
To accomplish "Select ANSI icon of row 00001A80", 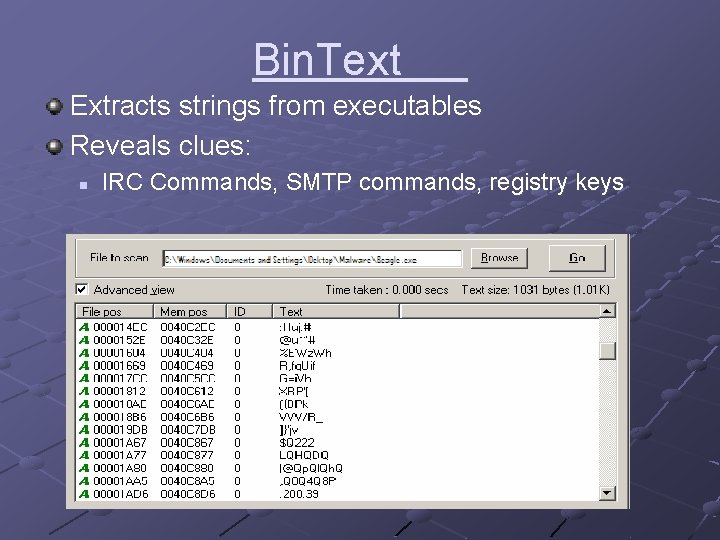I will [84, 468].
